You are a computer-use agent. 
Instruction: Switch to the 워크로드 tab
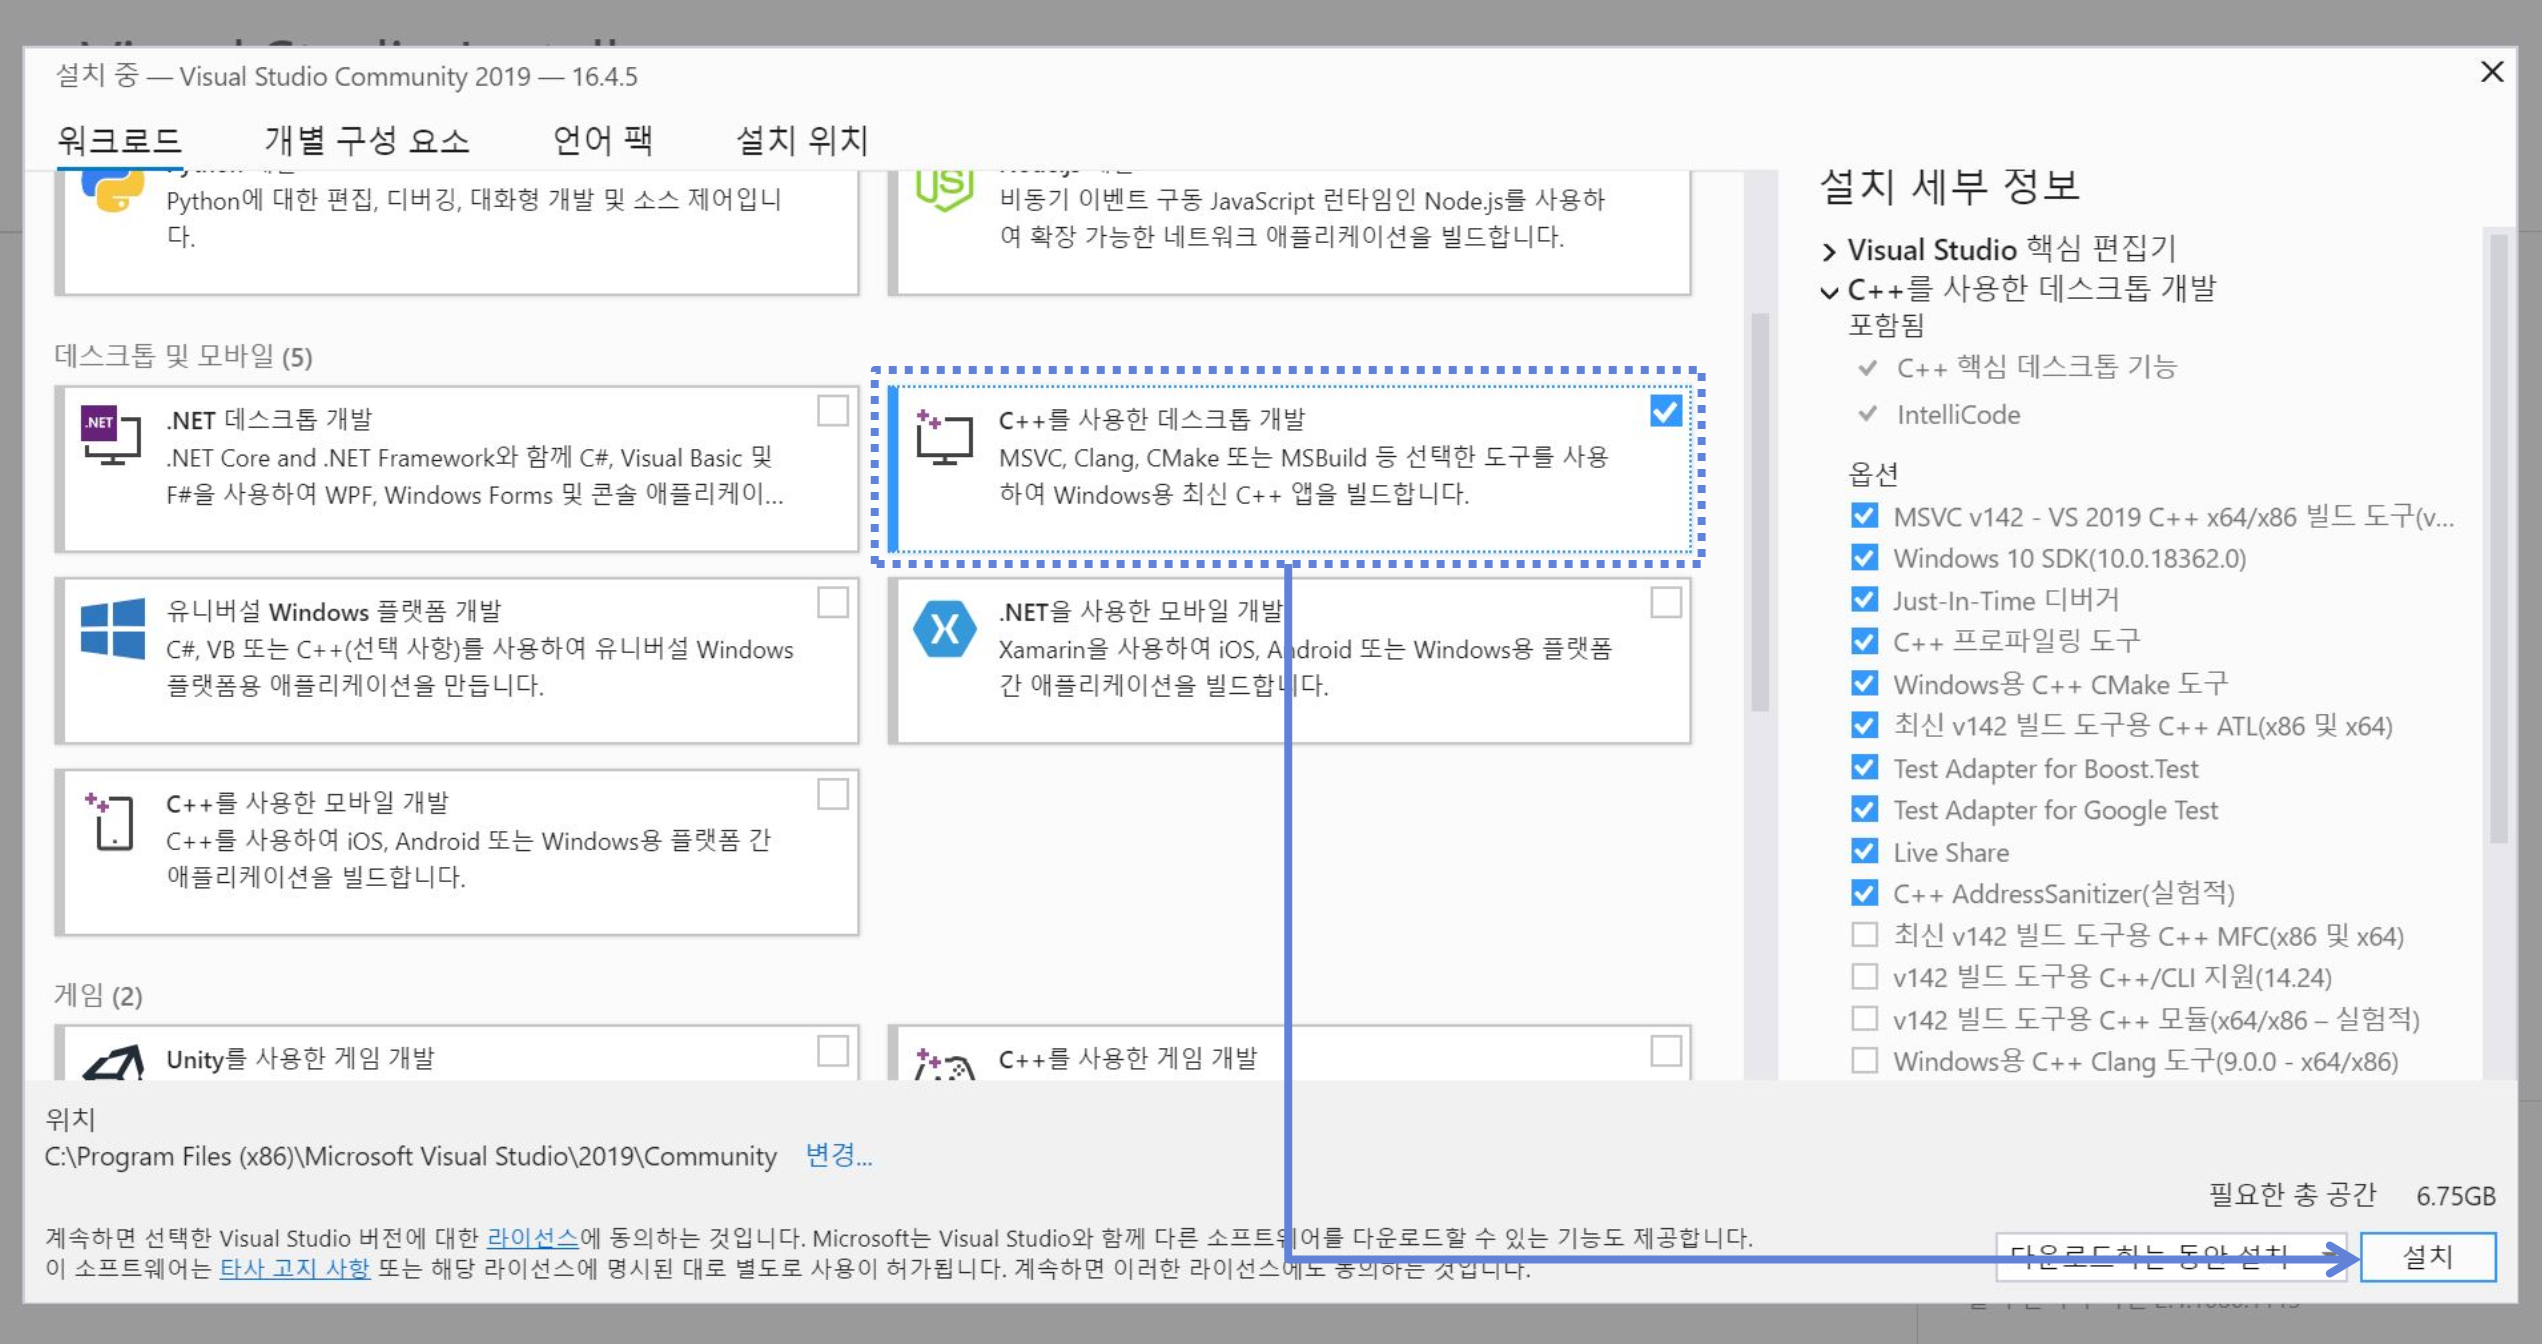(119, 140)
